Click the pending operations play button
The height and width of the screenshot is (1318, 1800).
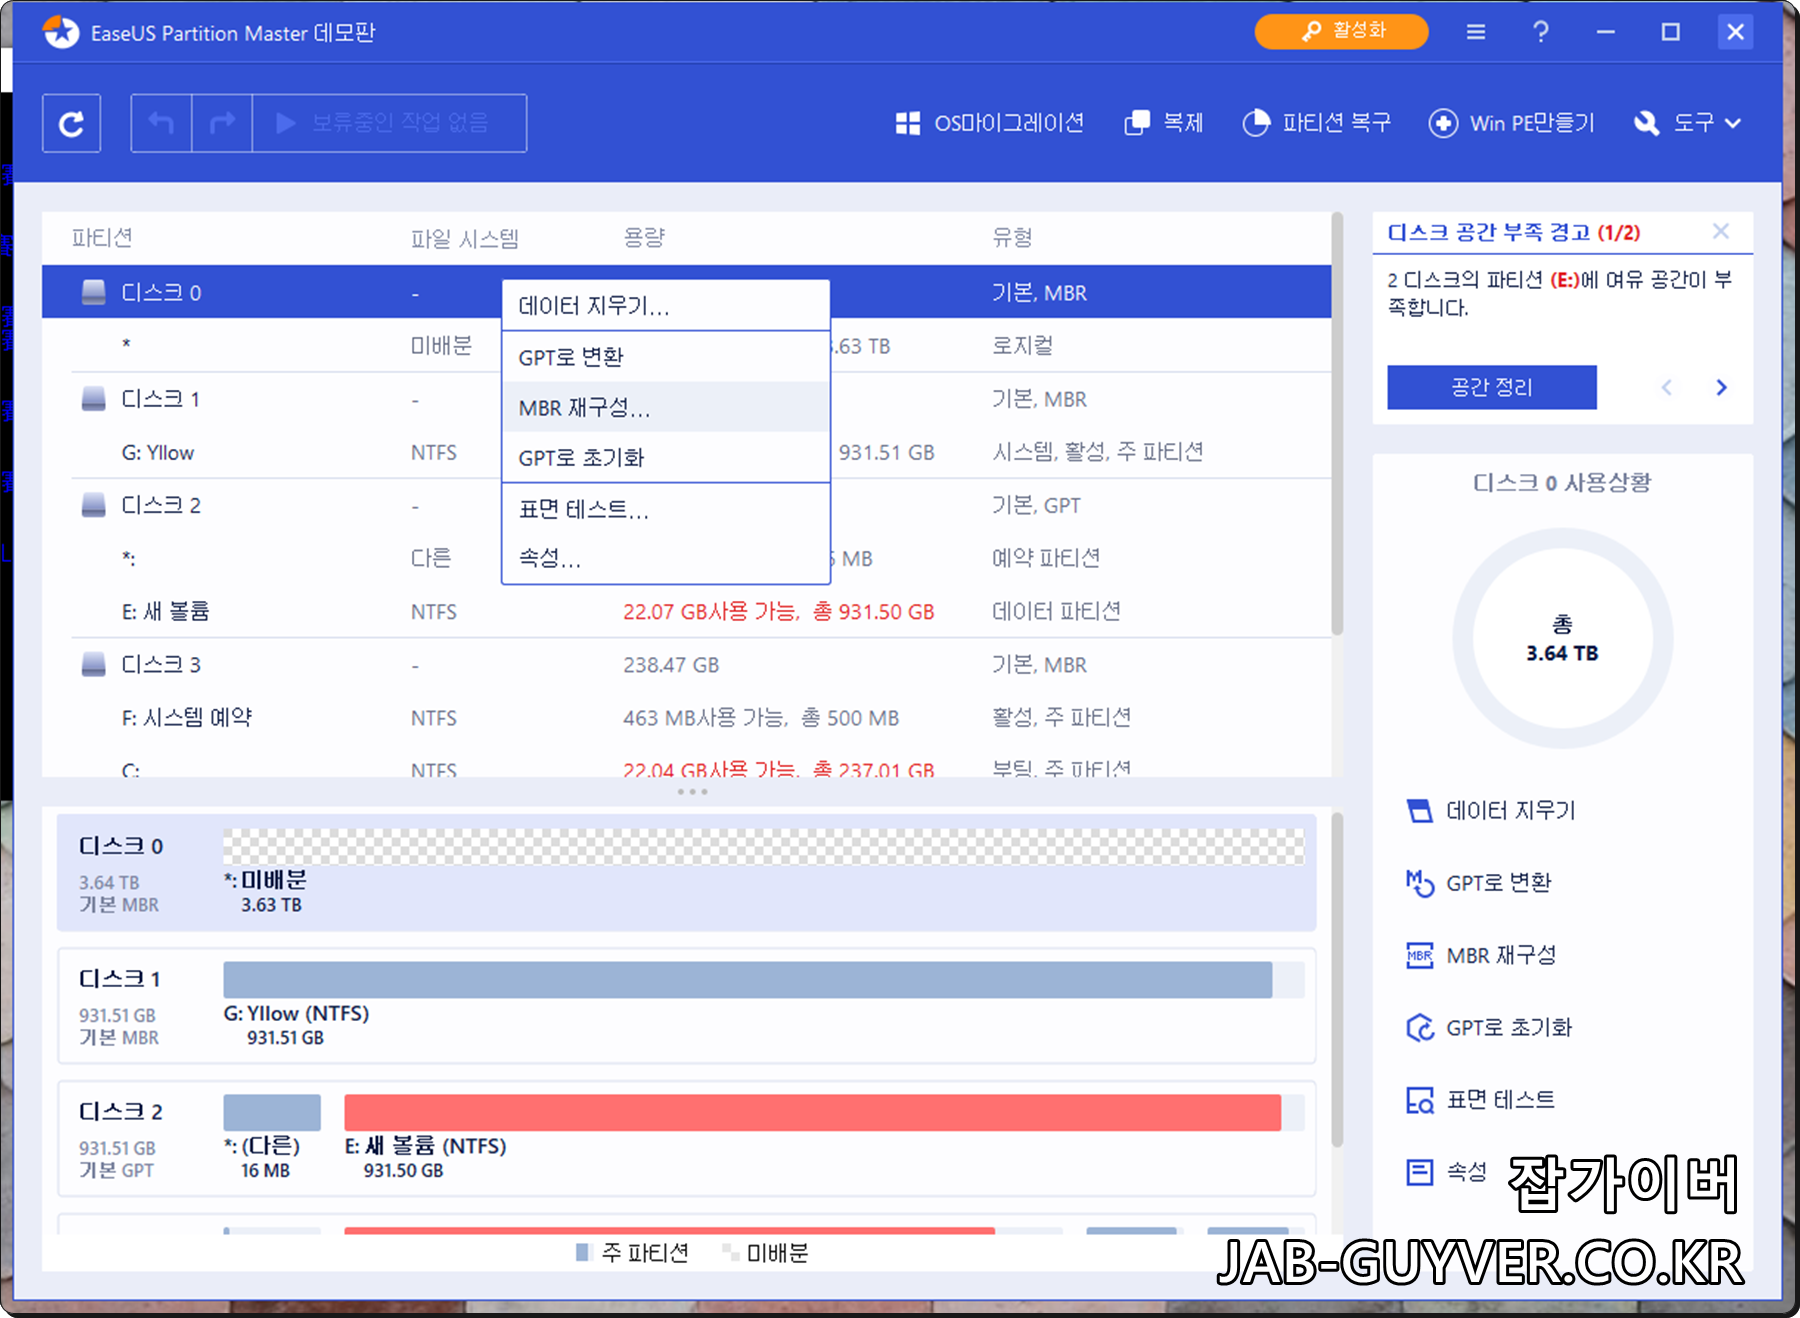389,123
